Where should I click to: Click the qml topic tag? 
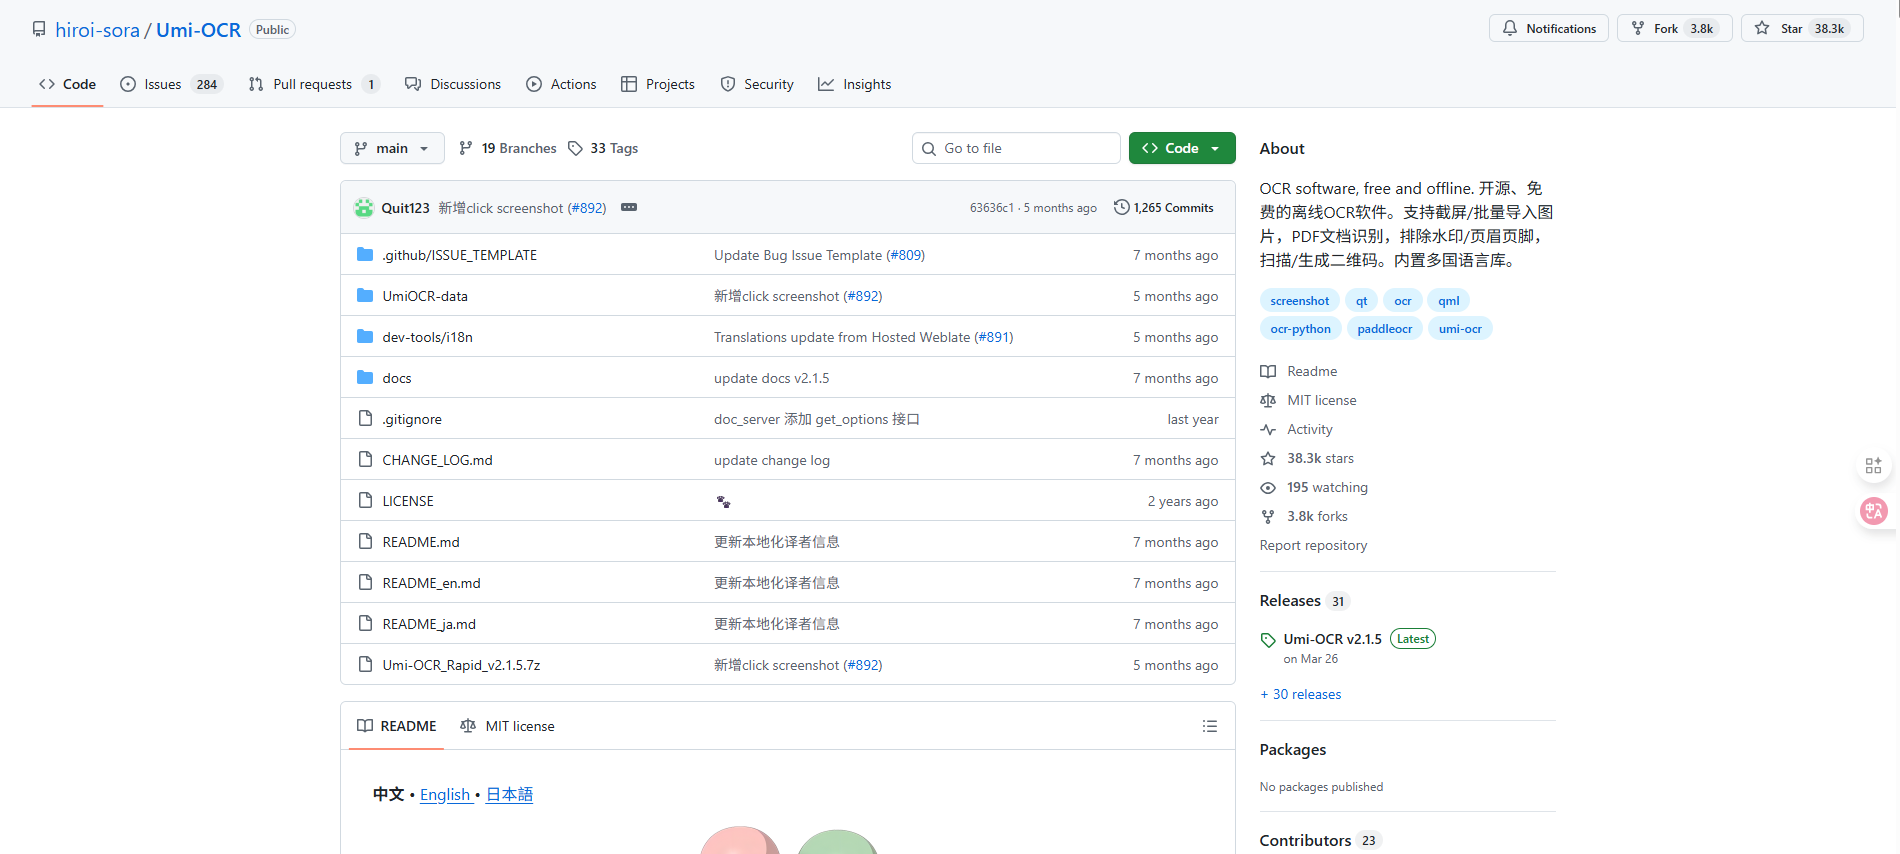(1449, 300)
